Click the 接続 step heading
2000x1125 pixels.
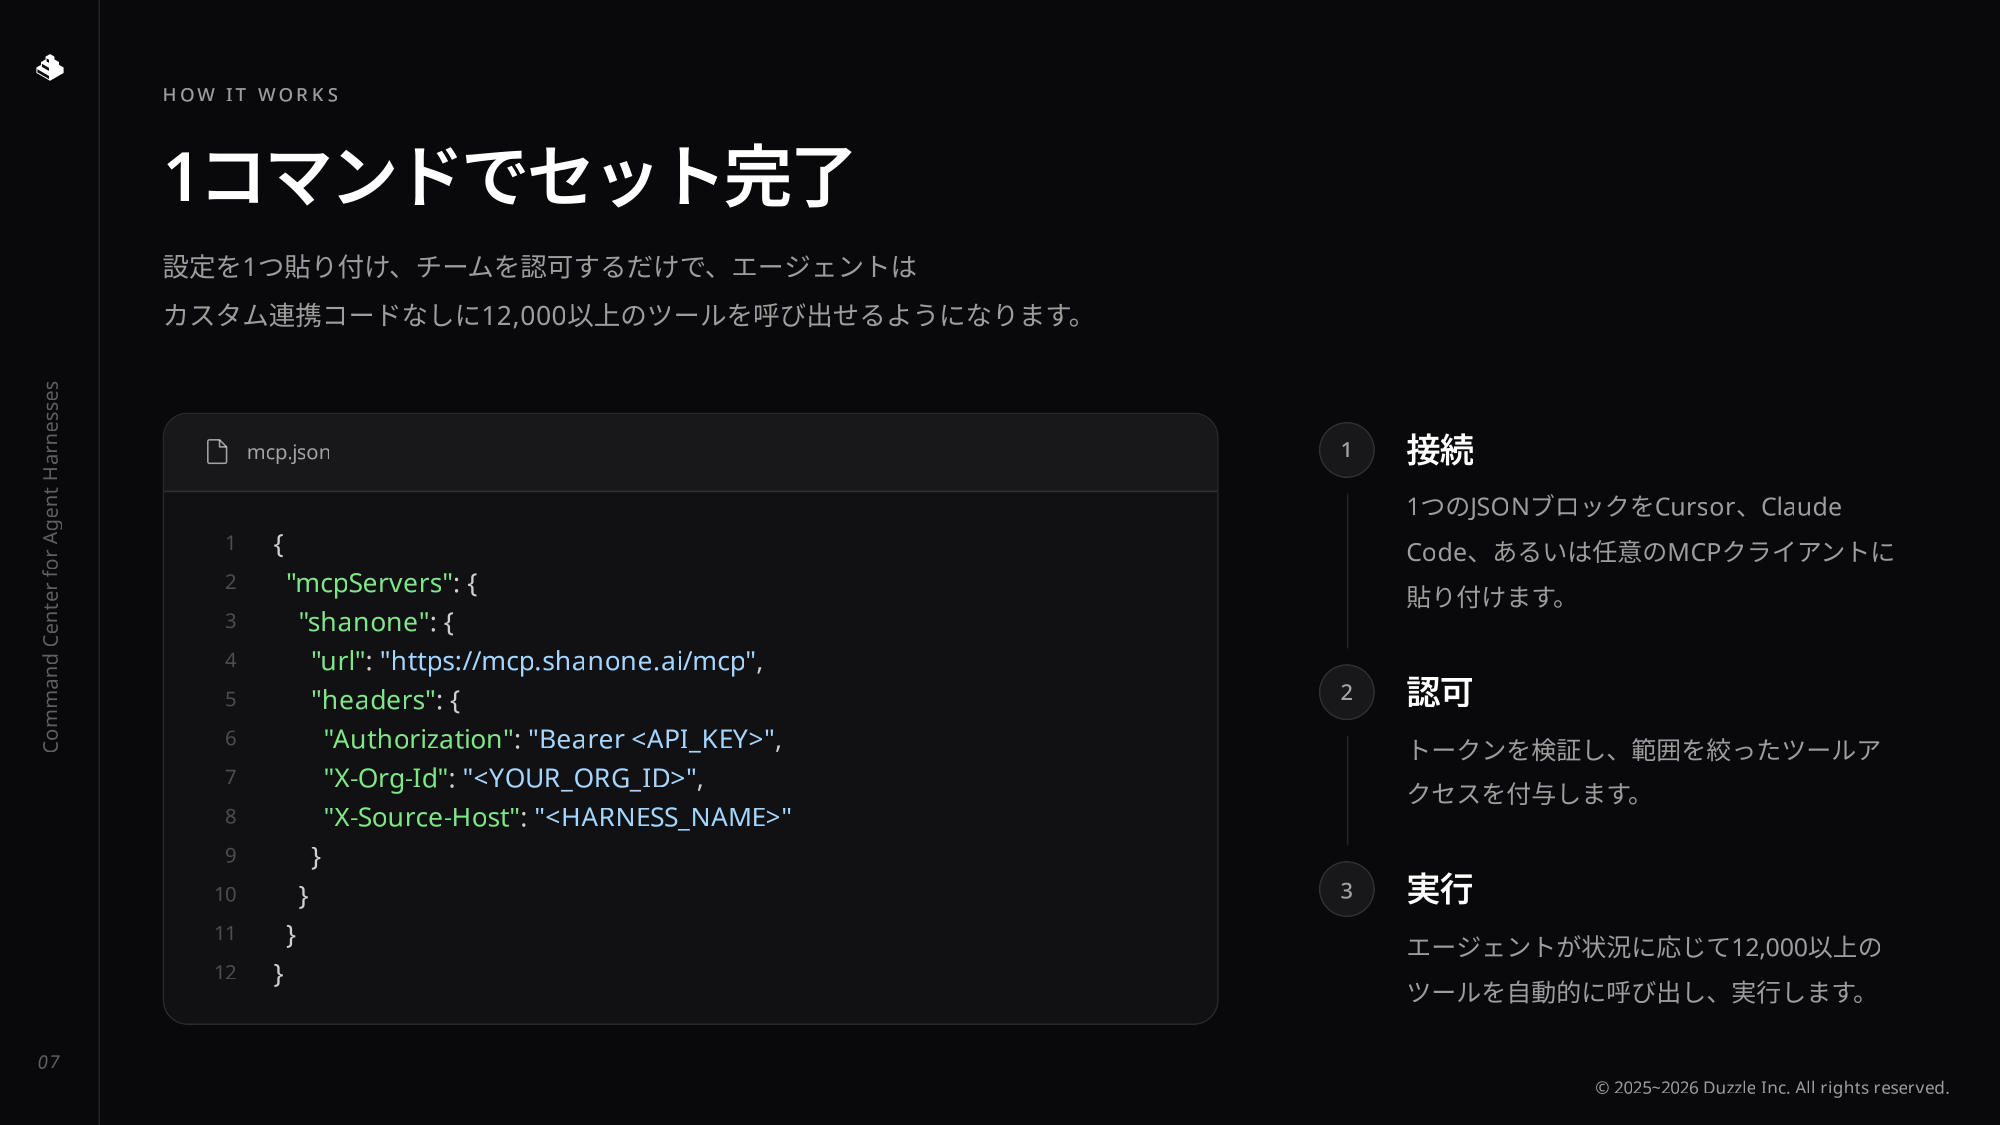point(1440,450)
